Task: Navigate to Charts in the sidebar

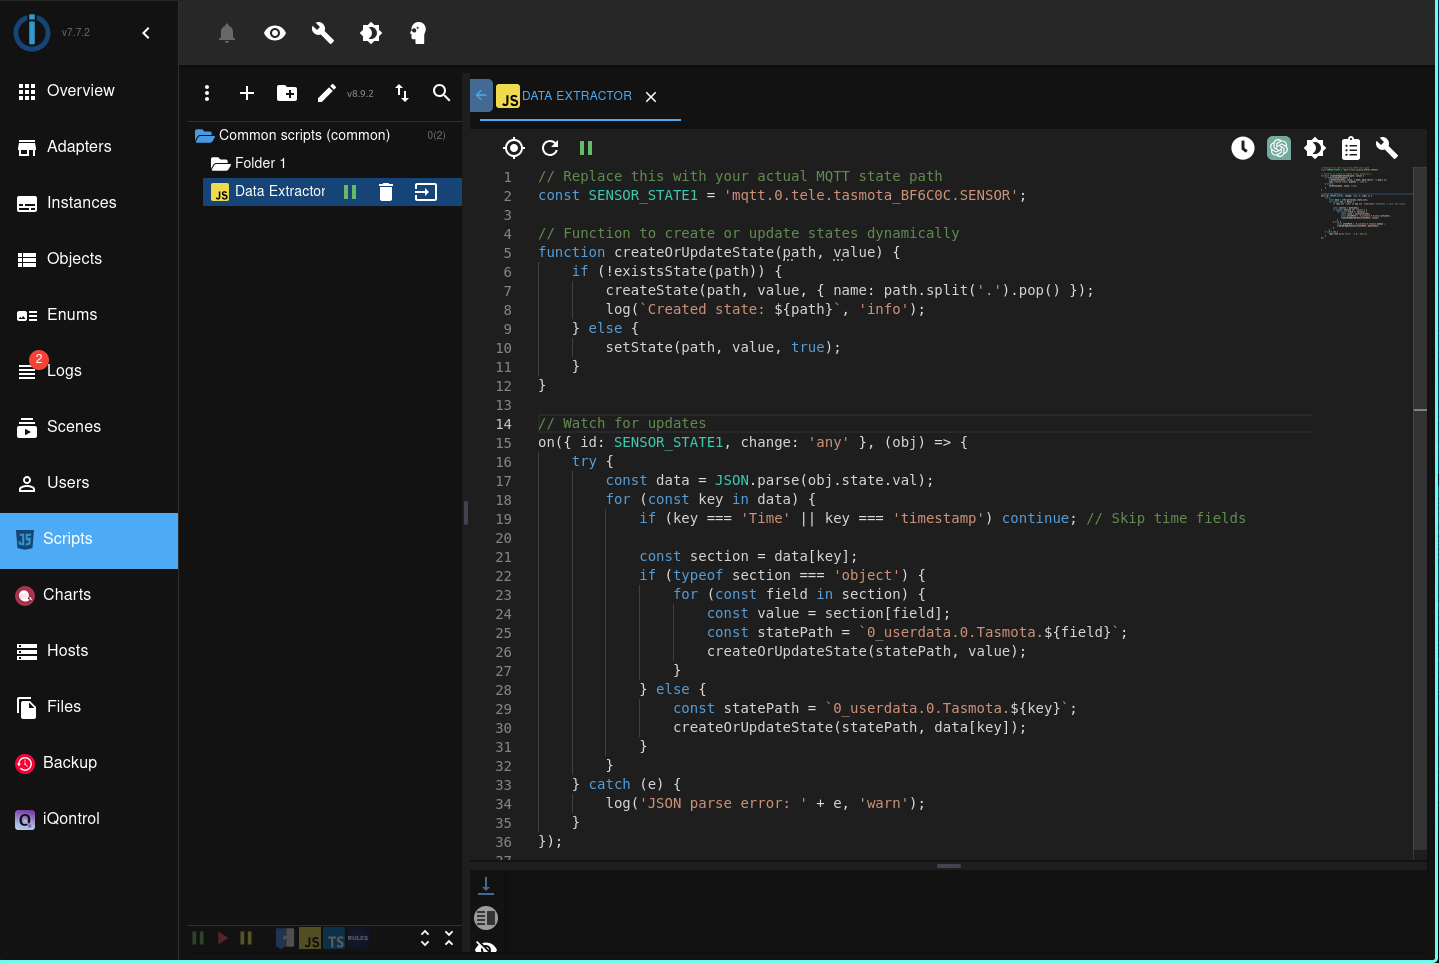Action: pyautogui.click(x=67, y=594)
